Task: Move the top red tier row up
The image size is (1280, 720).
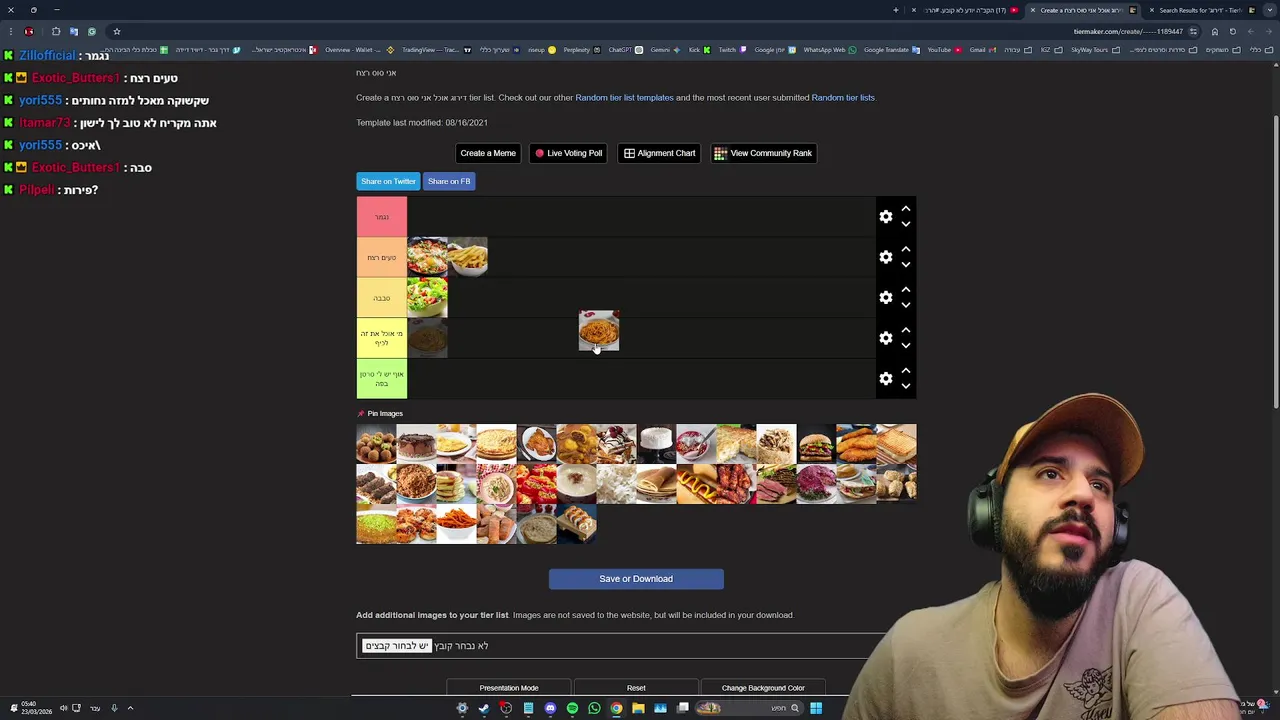Action: tap(905, 209)
